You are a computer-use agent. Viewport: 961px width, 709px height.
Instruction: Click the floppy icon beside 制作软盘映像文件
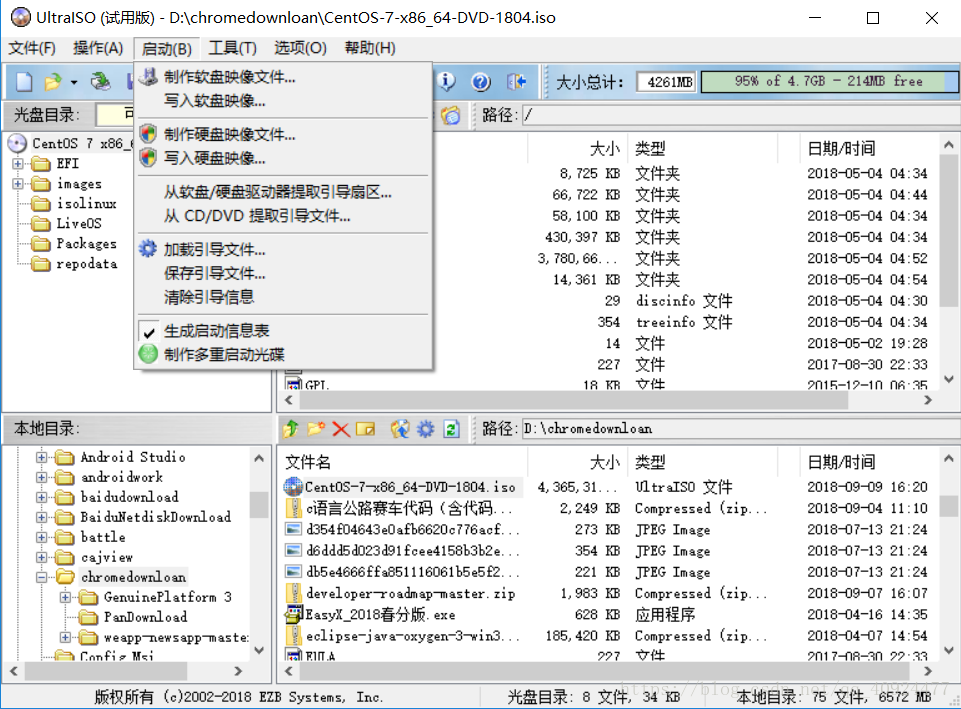(148, 77)
